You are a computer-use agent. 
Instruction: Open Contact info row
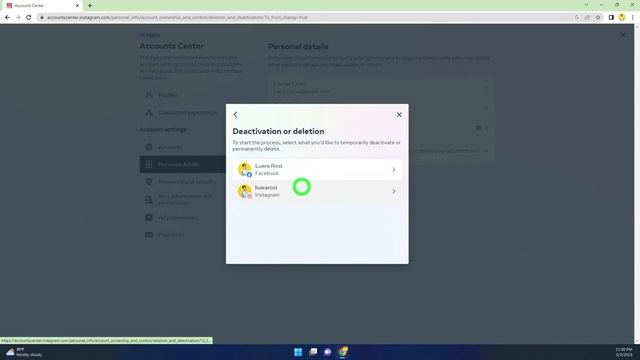tap(380, 87)
